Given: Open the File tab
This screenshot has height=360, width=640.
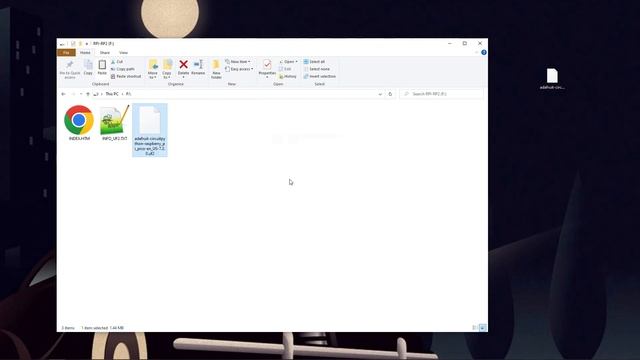Looking at the screenshot, I should pos(66,53).
